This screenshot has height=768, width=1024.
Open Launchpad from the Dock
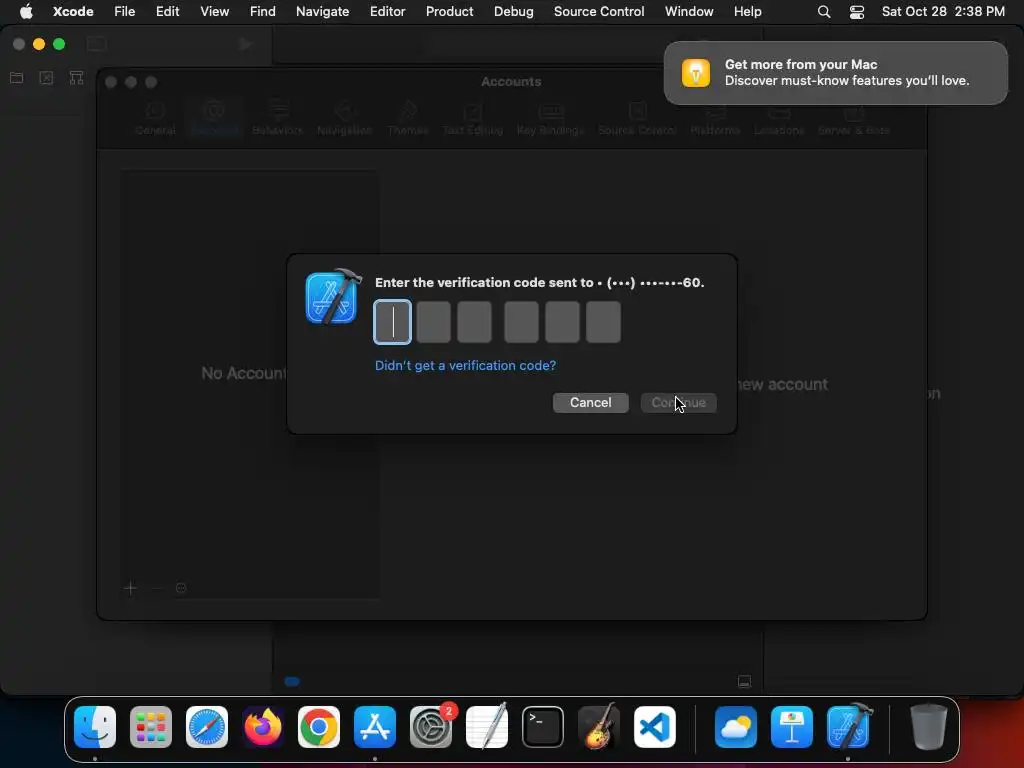151,727
